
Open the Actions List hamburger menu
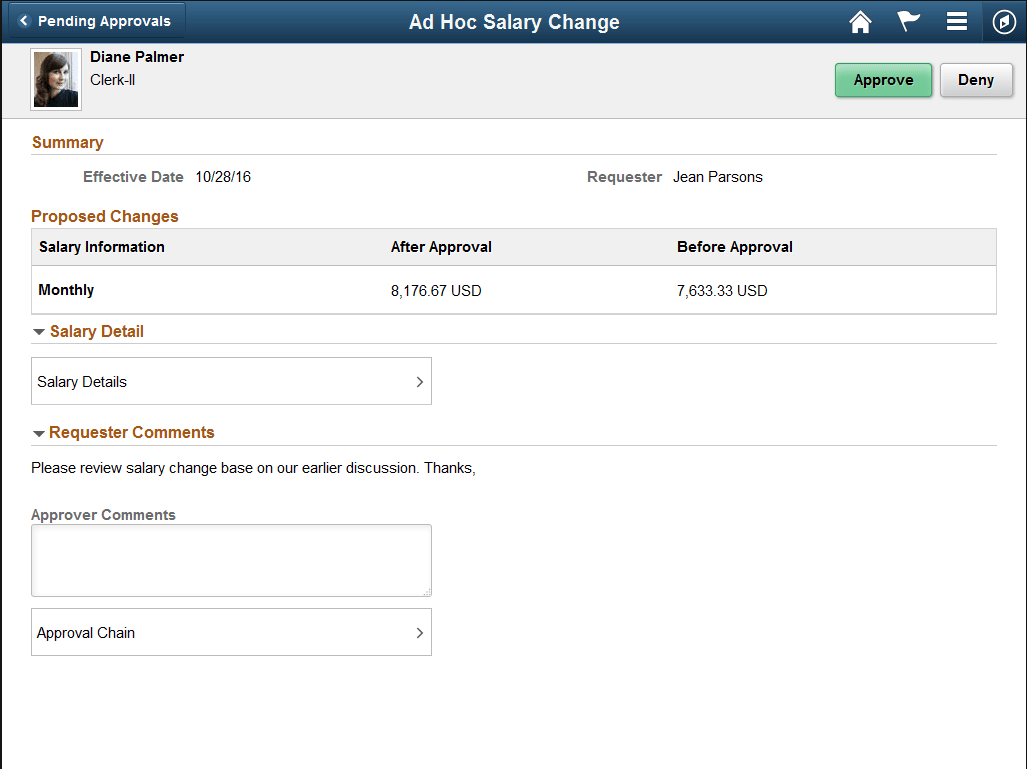pyautogui.click(x=956, y=21)
